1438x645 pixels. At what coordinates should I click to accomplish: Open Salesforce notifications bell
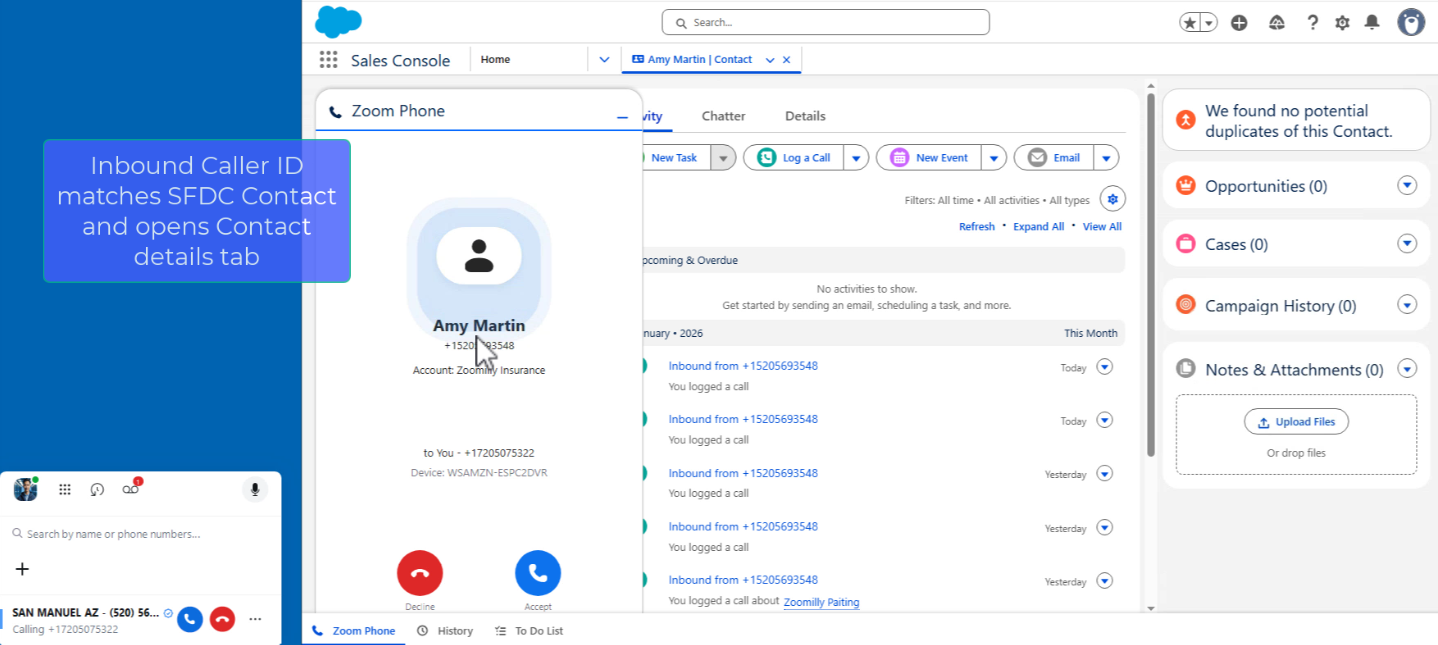click(1372, 22)
